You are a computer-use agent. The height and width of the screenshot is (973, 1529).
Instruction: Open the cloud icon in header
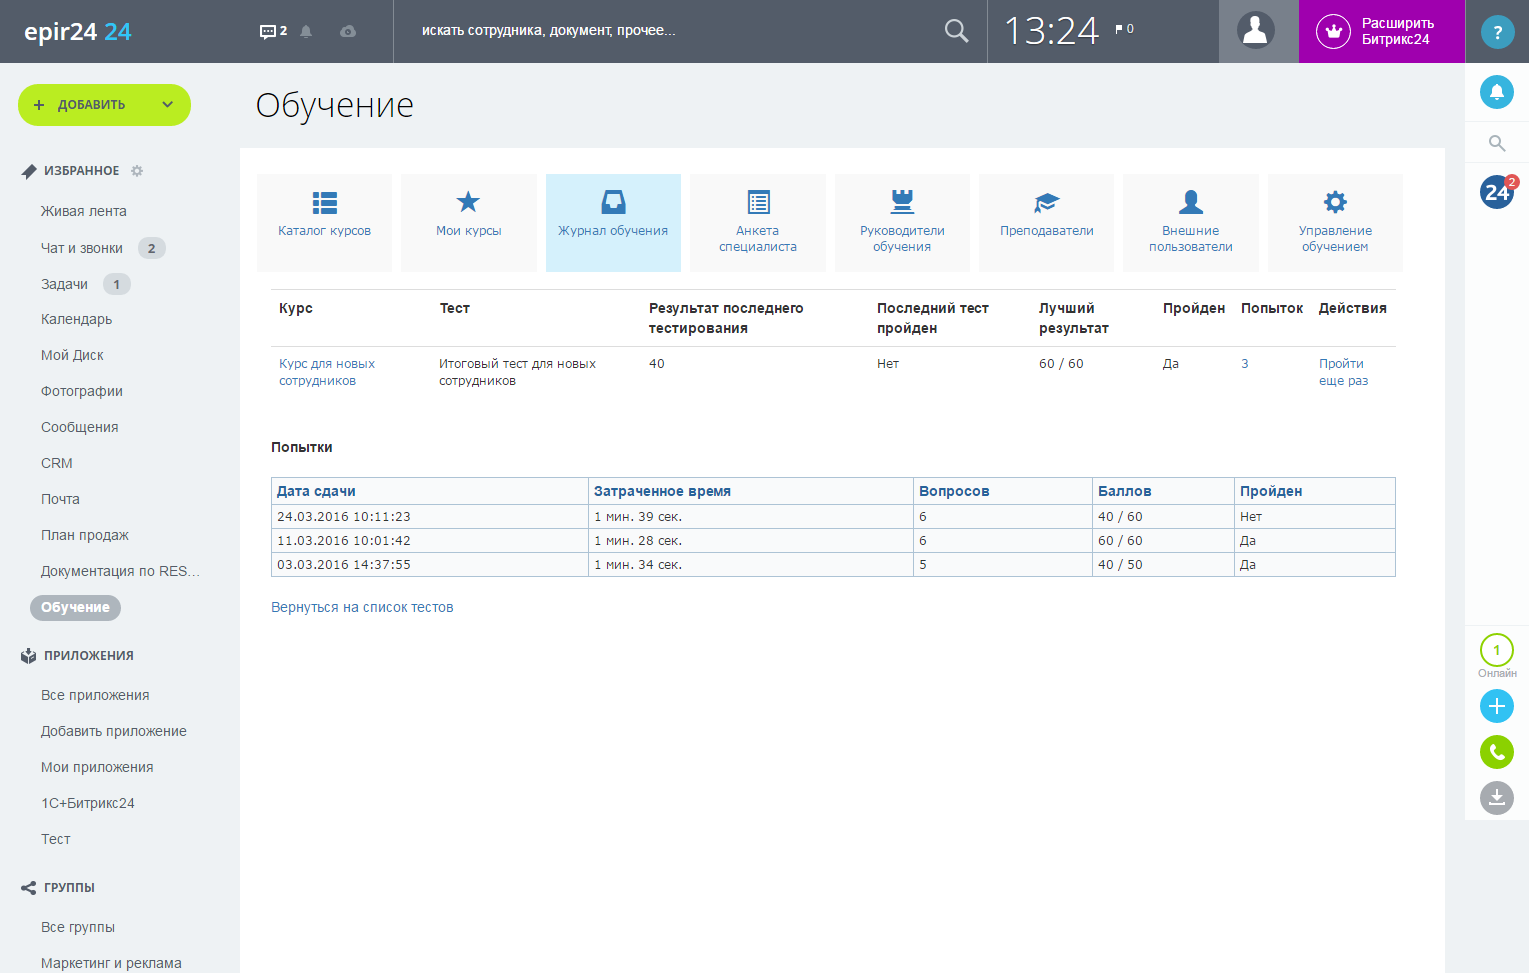(x=348, y=31)
